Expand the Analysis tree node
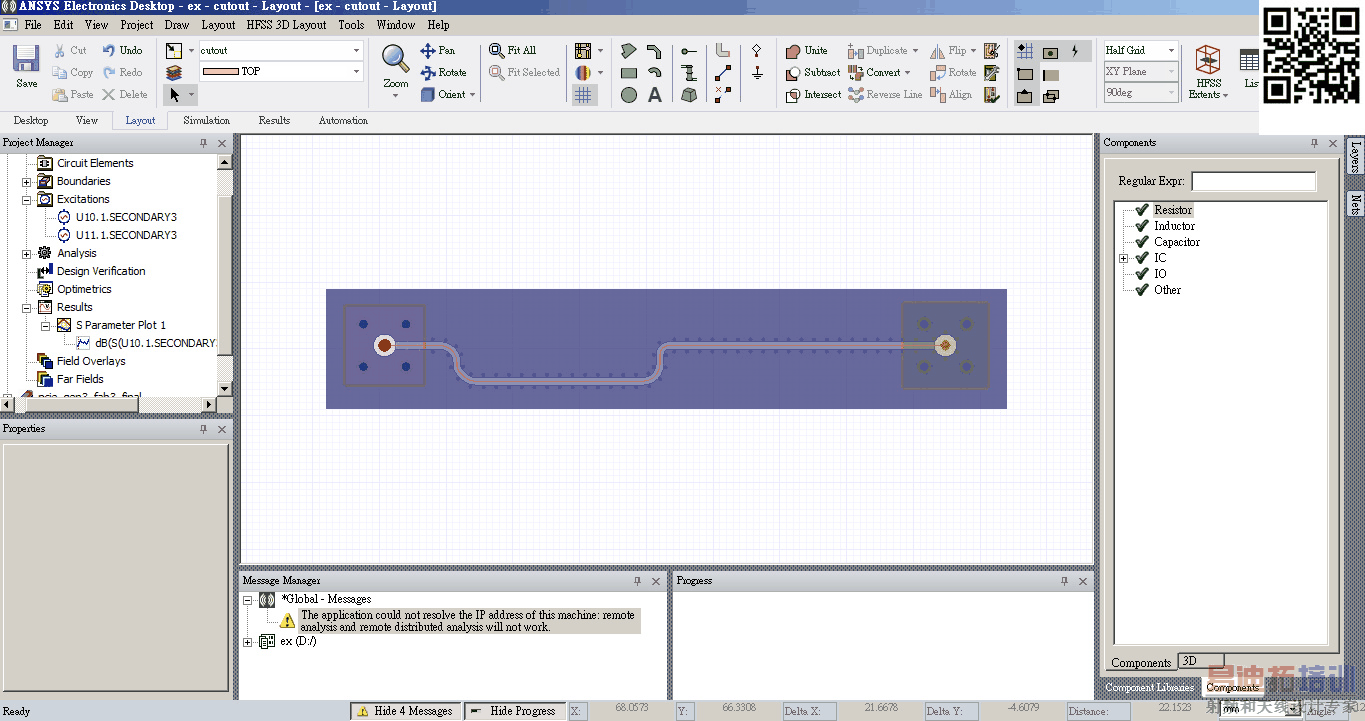 click(x=27, y=254)
